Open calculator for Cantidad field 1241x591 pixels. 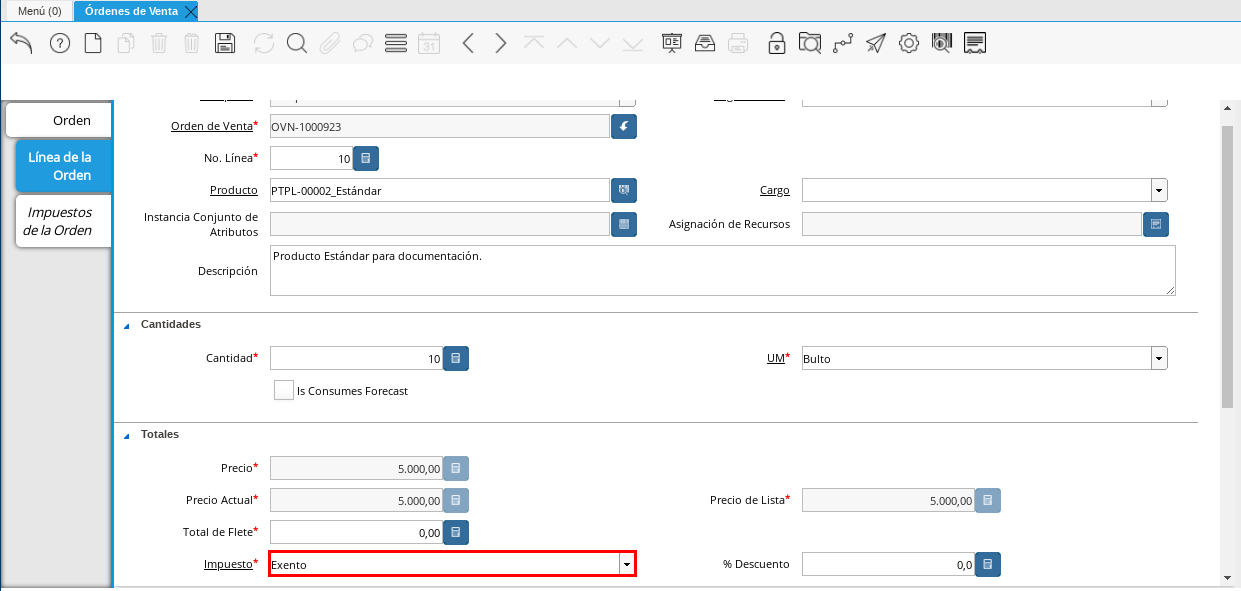click(456, 358)
